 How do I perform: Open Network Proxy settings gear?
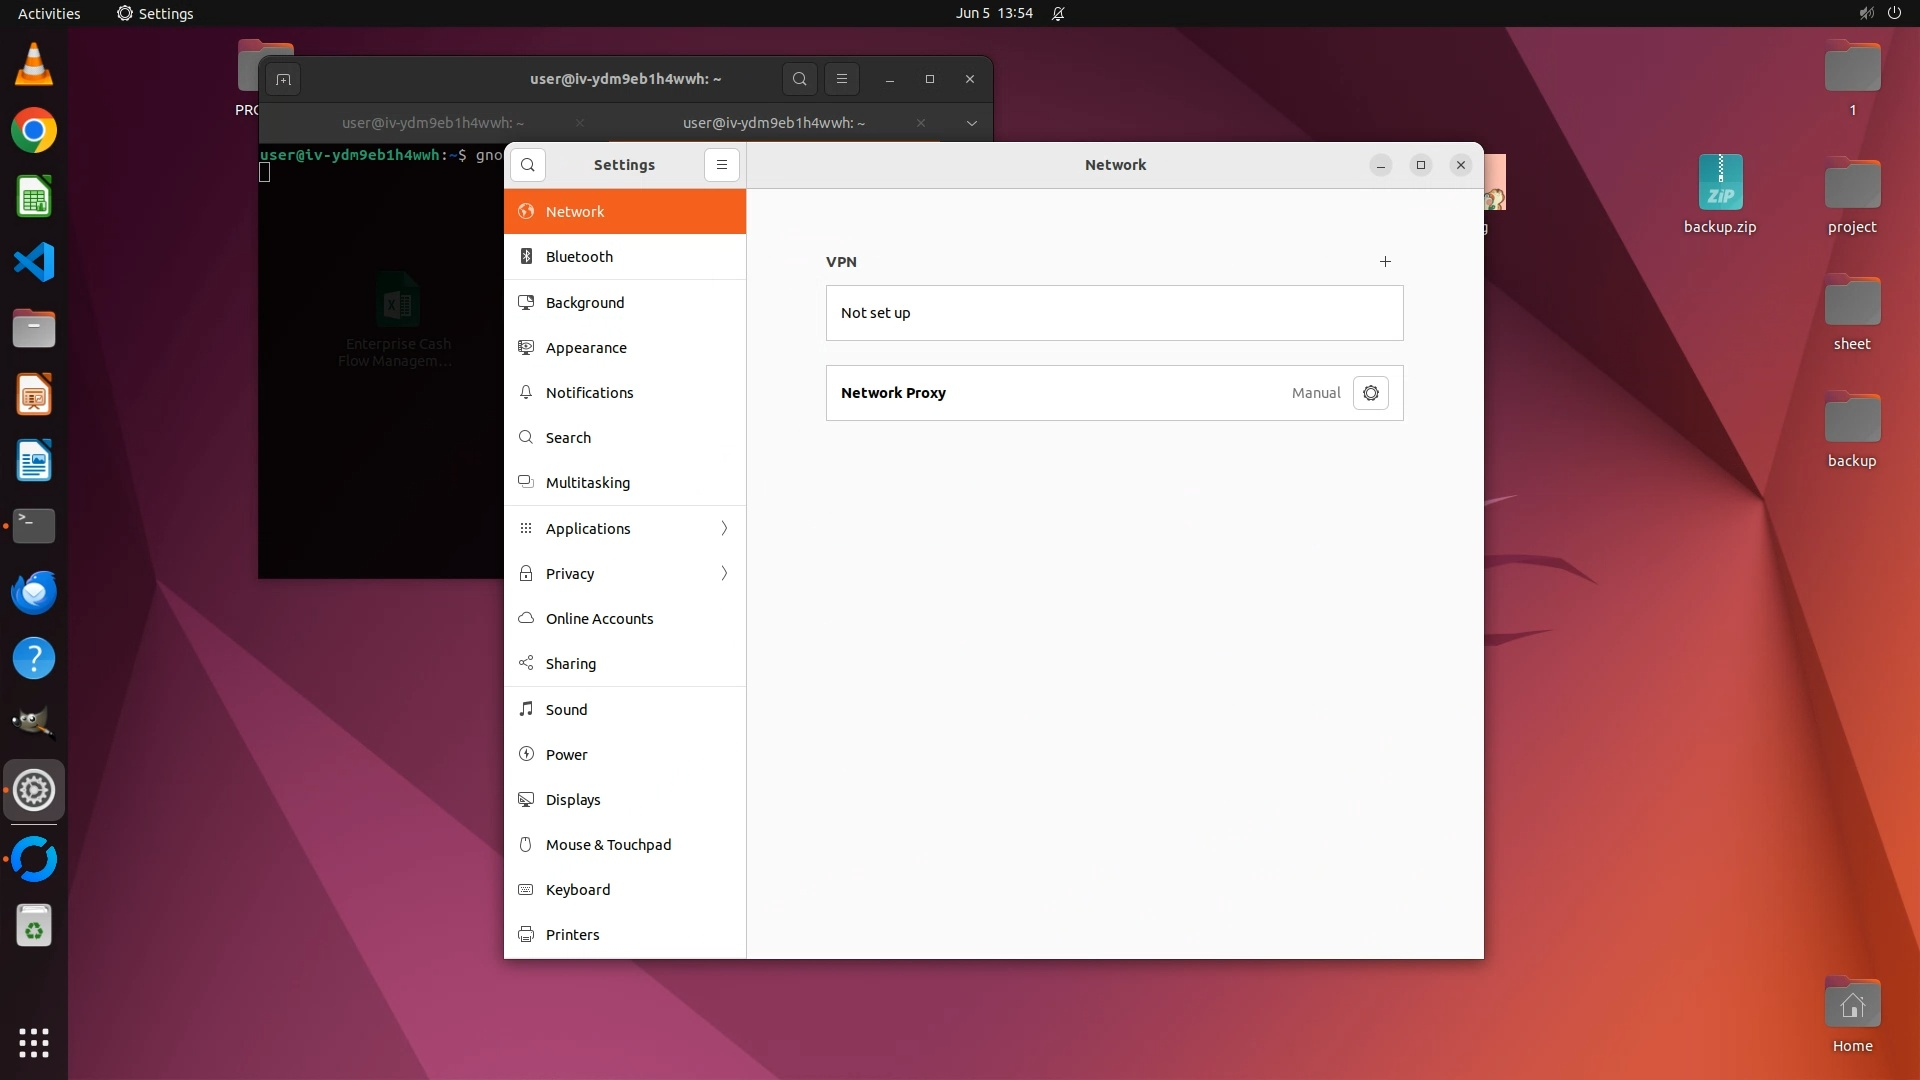pyautogui.click(x=1370, y=393)
